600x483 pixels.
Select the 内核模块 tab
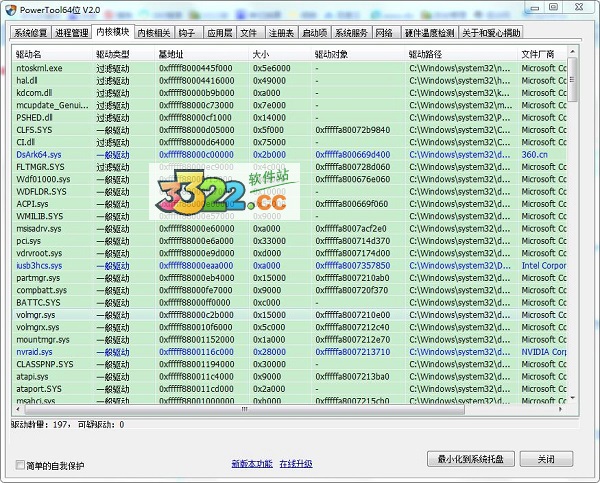113,32
